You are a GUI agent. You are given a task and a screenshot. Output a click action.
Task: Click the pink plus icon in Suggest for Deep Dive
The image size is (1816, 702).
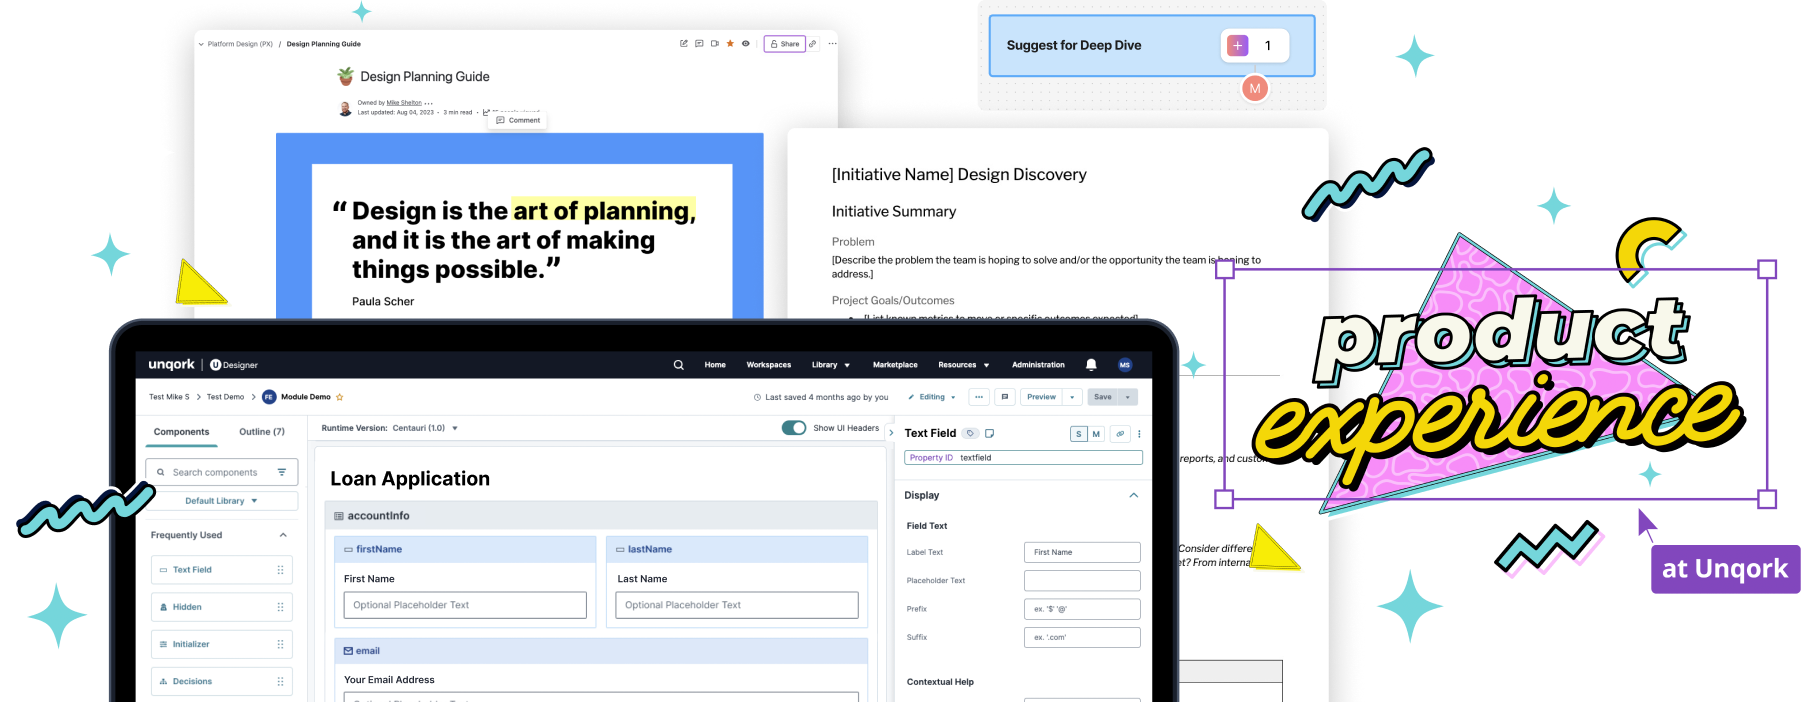[x=1238, y=46]
